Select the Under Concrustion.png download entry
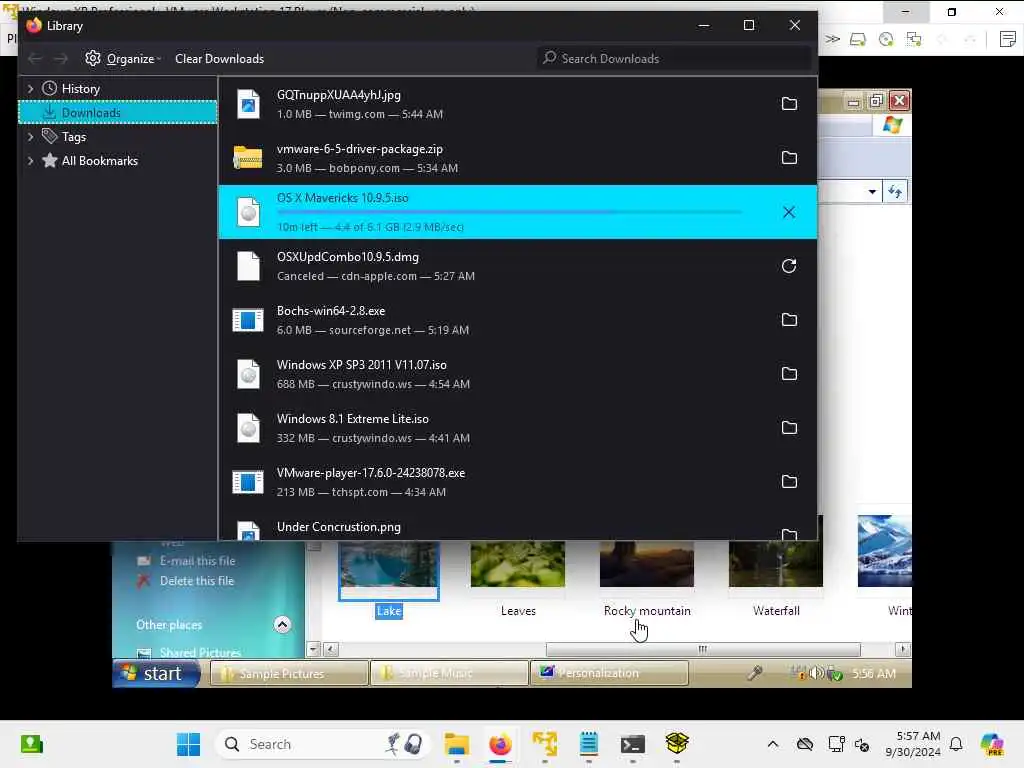 click(x=517, y=530)
